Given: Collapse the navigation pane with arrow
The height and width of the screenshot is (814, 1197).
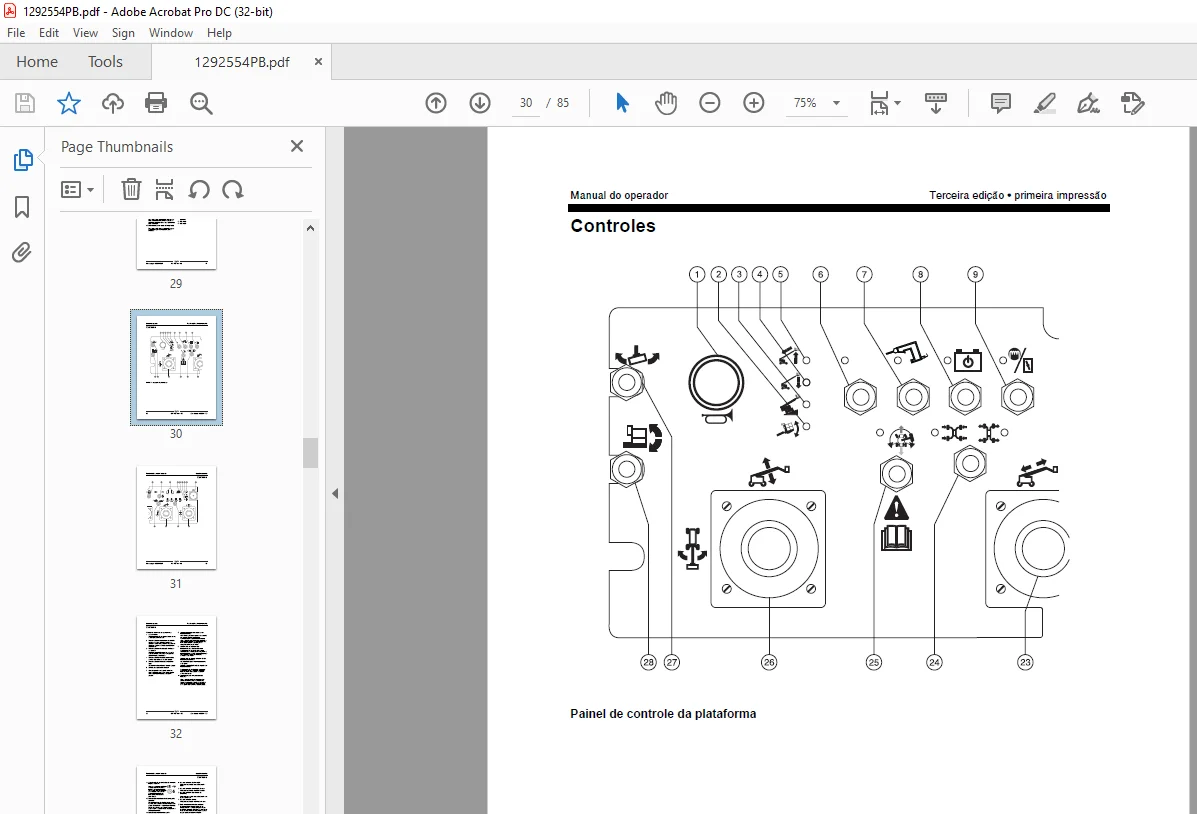Looking at the screenshot, I should coord(335,494).
